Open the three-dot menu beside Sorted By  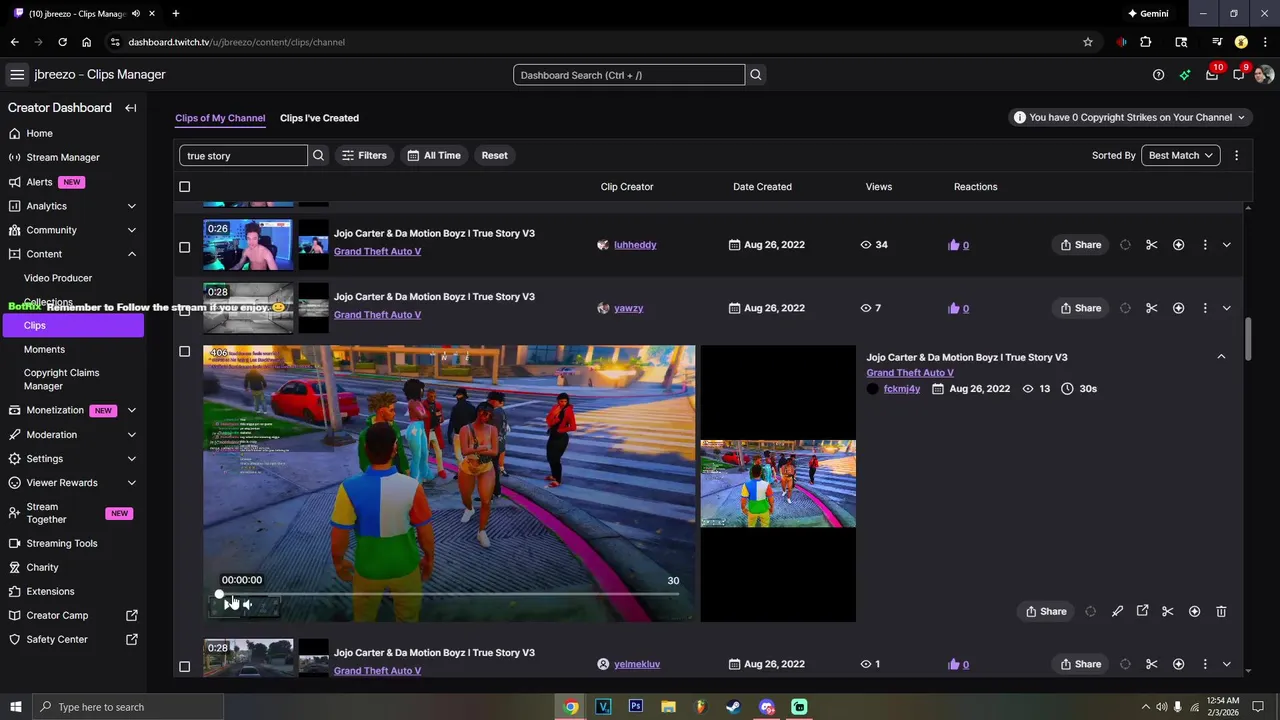pos(1236,155)
